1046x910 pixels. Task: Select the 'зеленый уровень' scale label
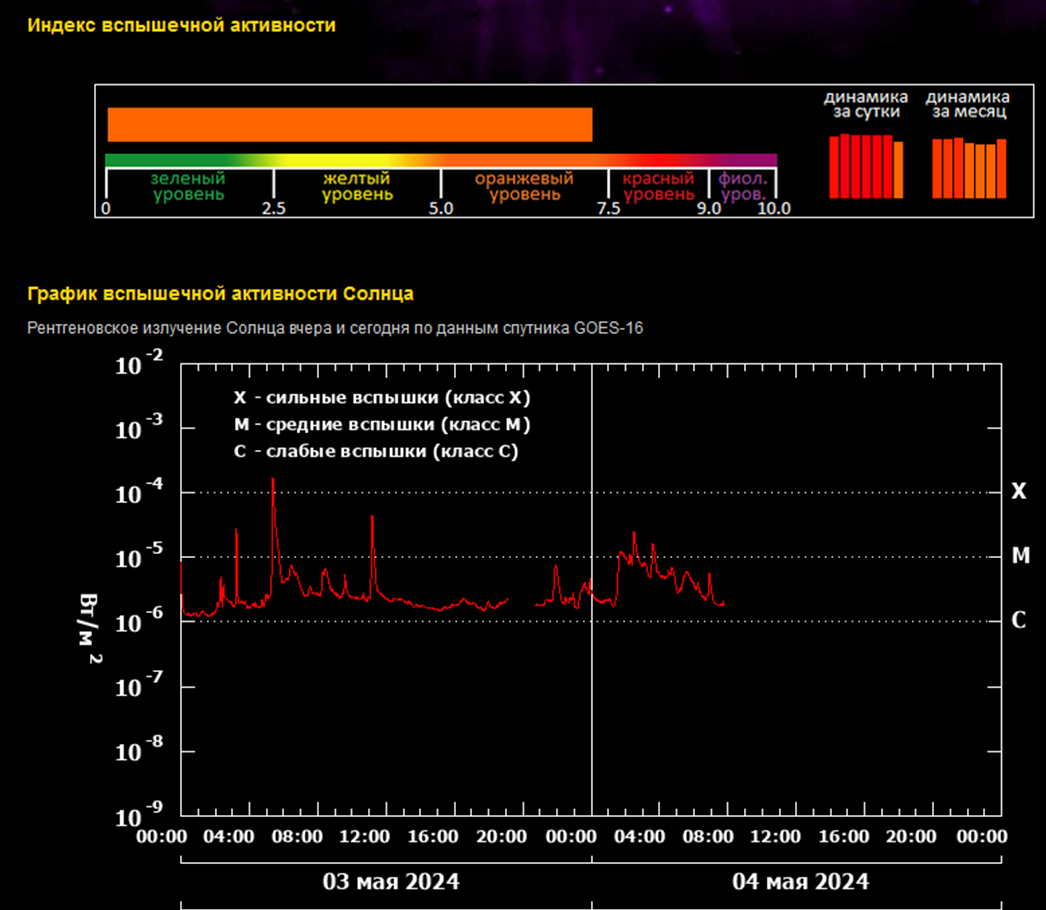(x=188, y=186)
